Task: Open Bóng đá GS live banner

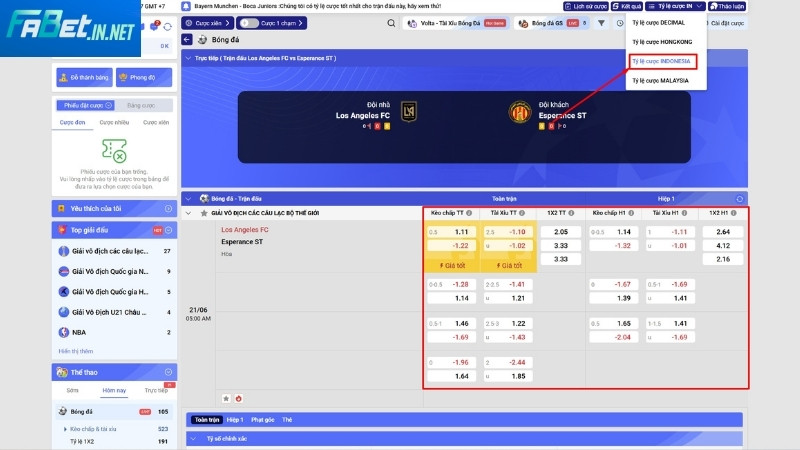Action: [x=553, y=23]
